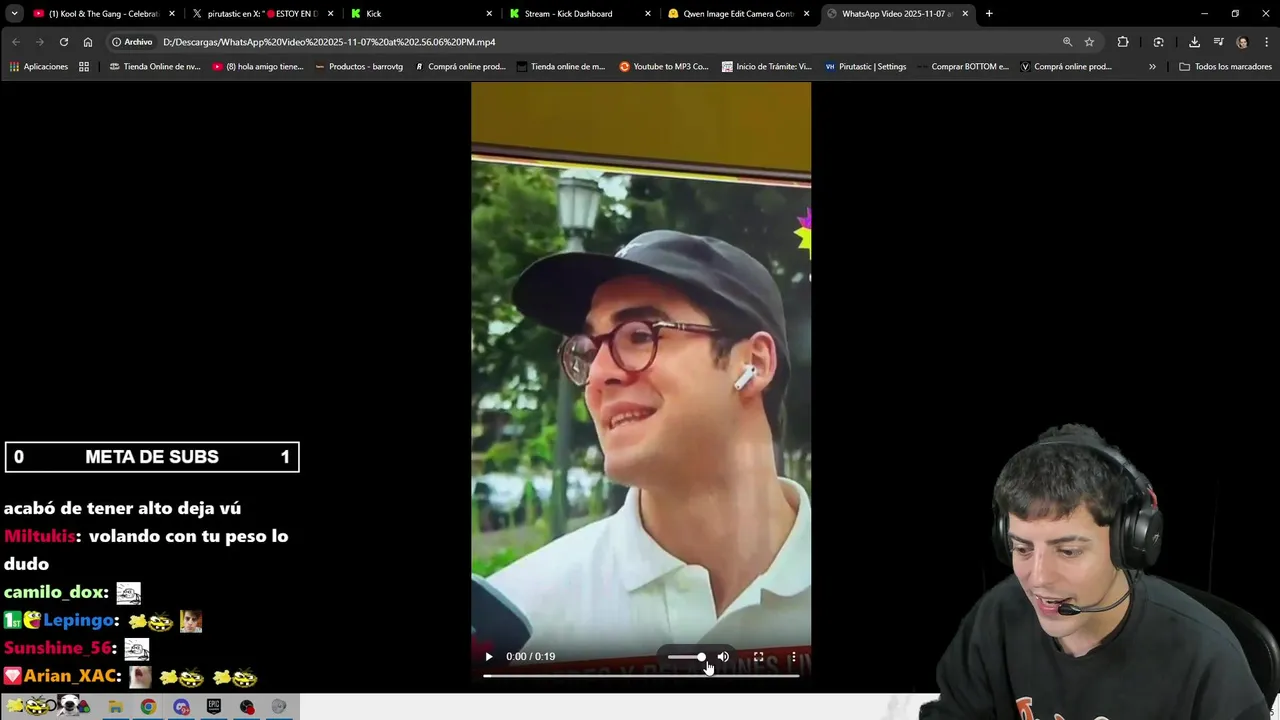
Task: Close the Kool & The Gang tab
Action: coord(172,14)
